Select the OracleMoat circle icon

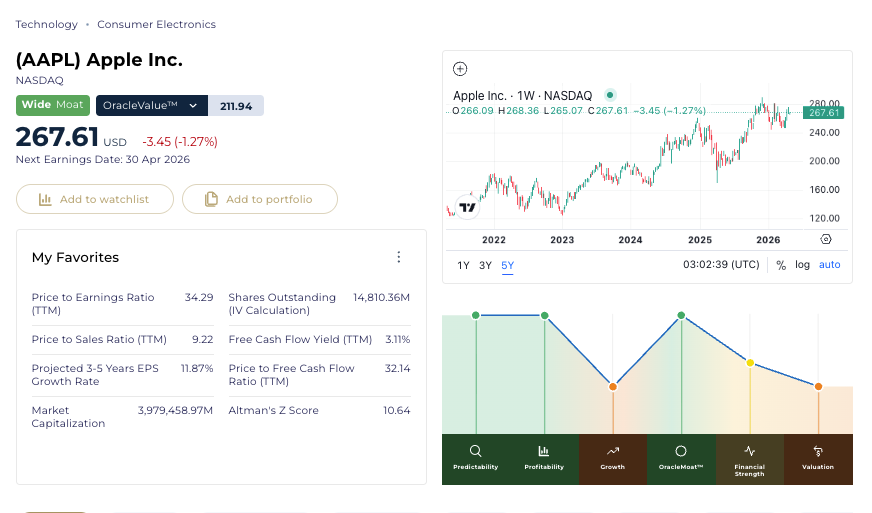tap(681, 451)
